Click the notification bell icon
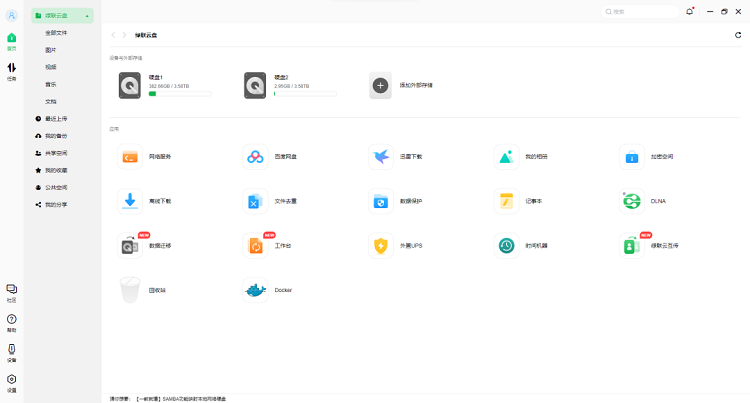This screenshot has width=750, height=403. point(690,11)
